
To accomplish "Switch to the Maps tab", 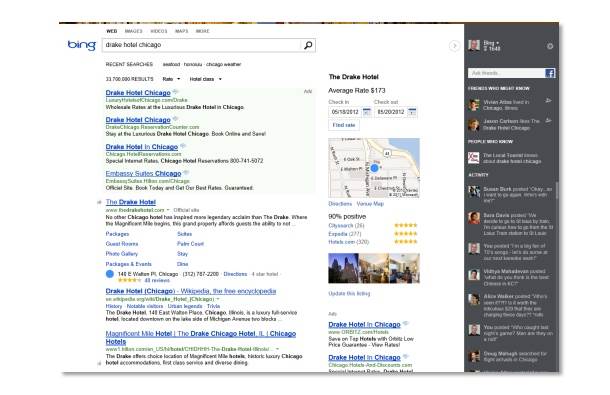I will click(181, 31).
